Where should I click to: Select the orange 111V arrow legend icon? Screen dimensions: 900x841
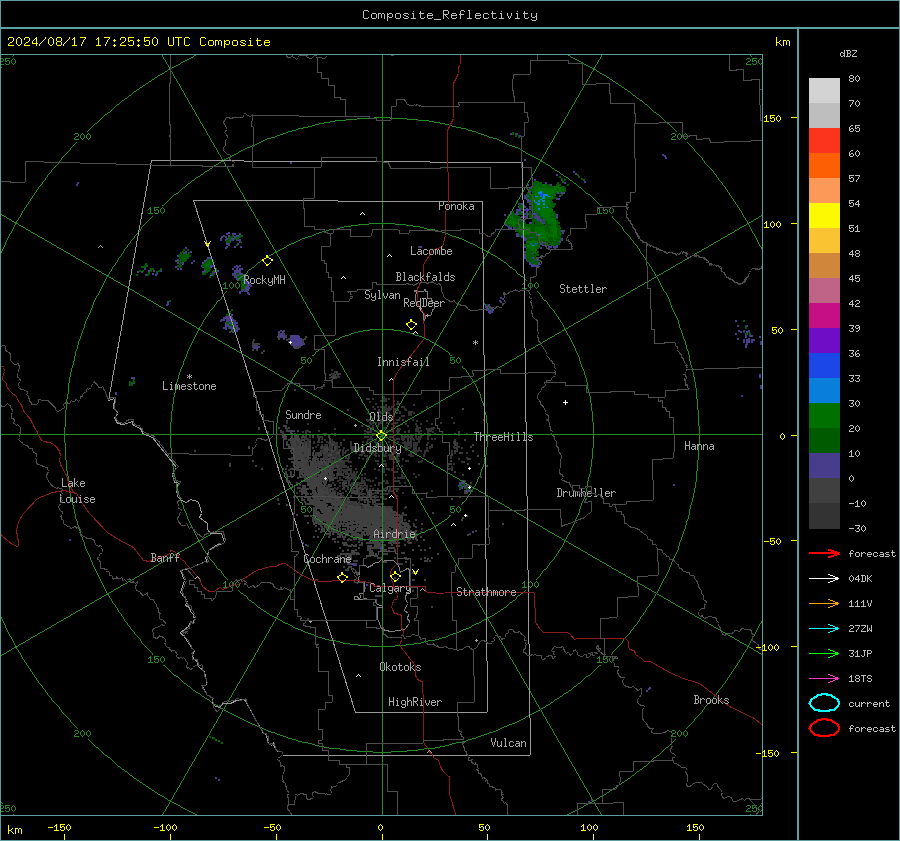pos(824,603)
